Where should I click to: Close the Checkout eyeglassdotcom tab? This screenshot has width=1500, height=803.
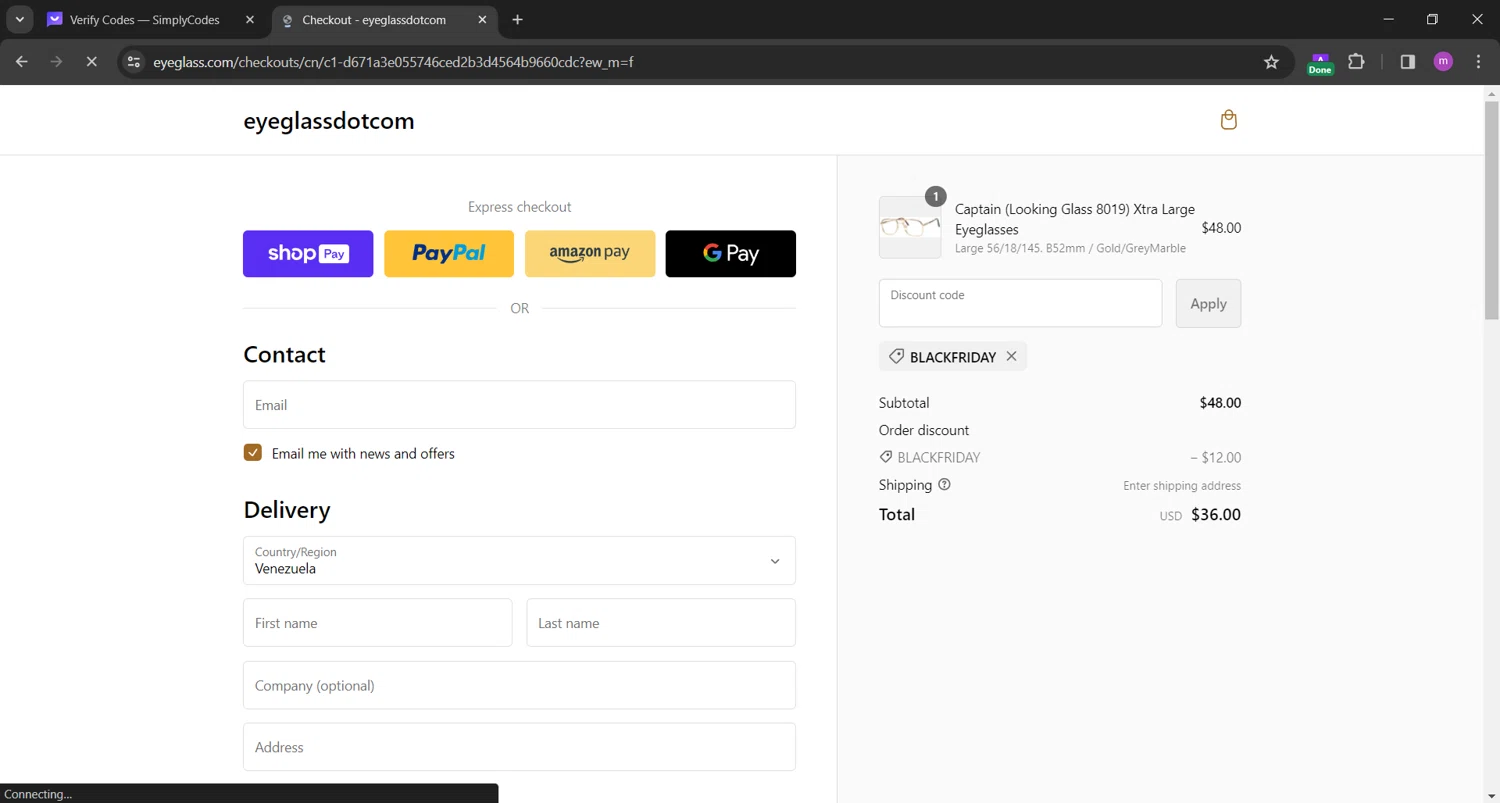click(482, 20)
